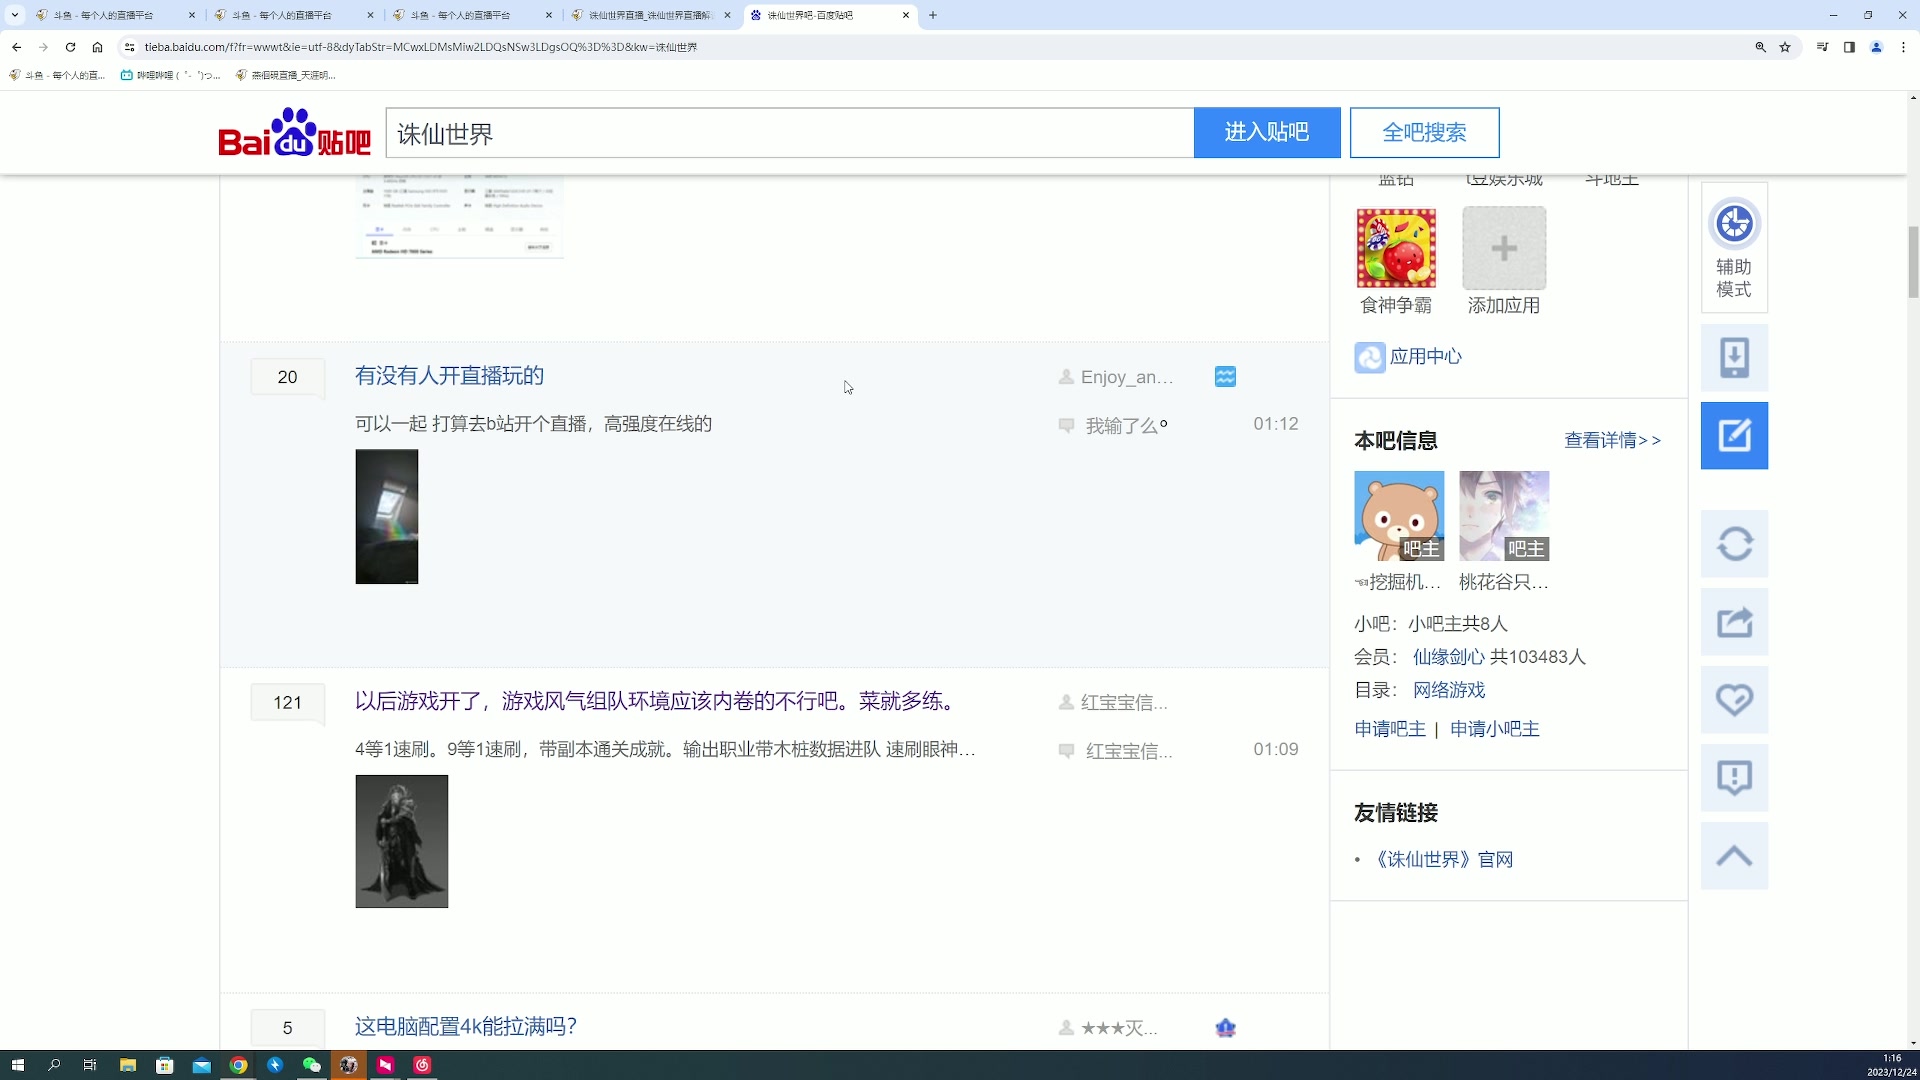Open the share icon in the sidebar

pos(1734,621)
